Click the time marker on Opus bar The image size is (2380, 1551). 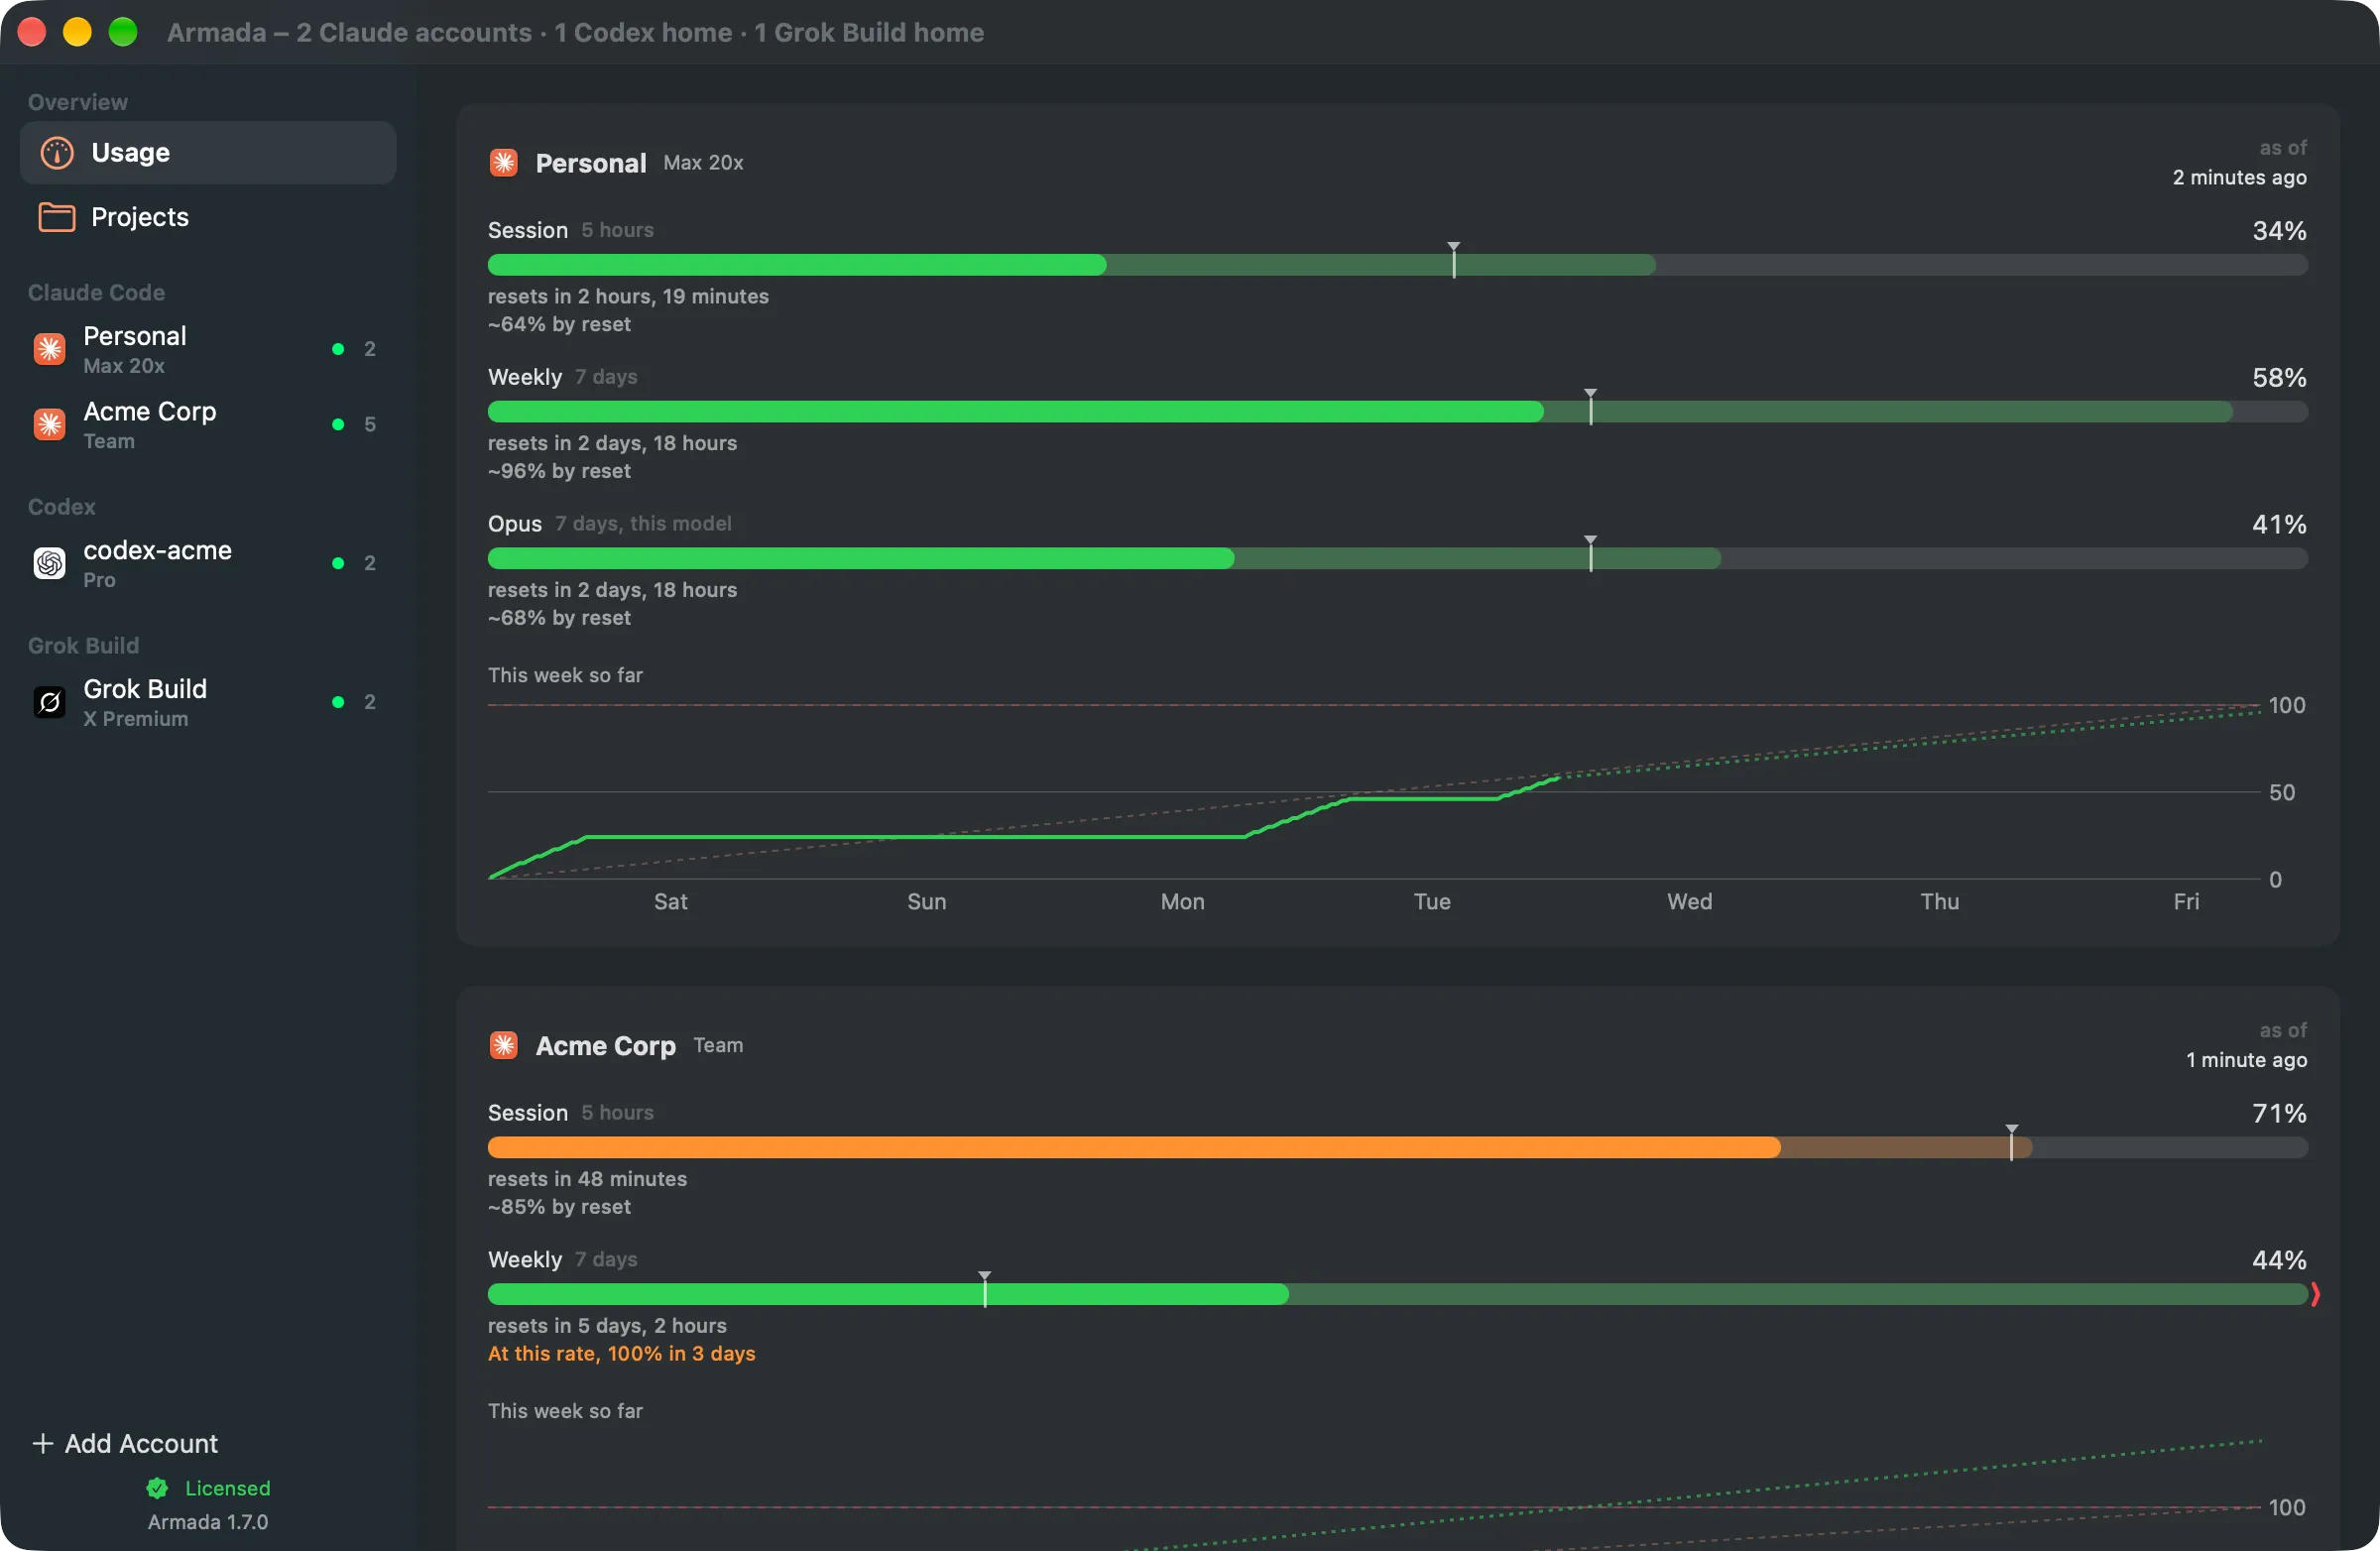pyautogui.click(x=1591, y=554)
